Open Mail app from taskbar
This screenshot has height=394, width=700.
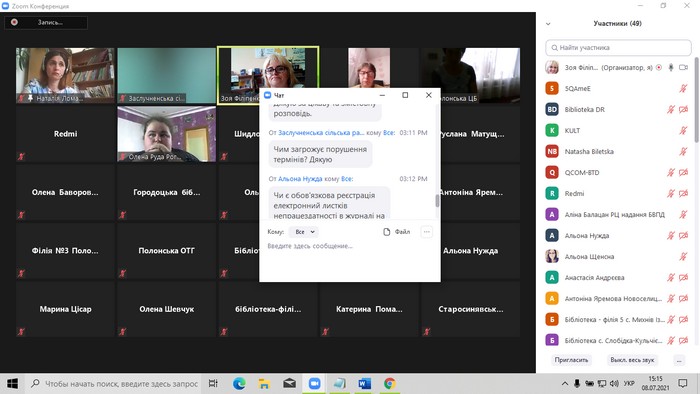pos(289,383)
